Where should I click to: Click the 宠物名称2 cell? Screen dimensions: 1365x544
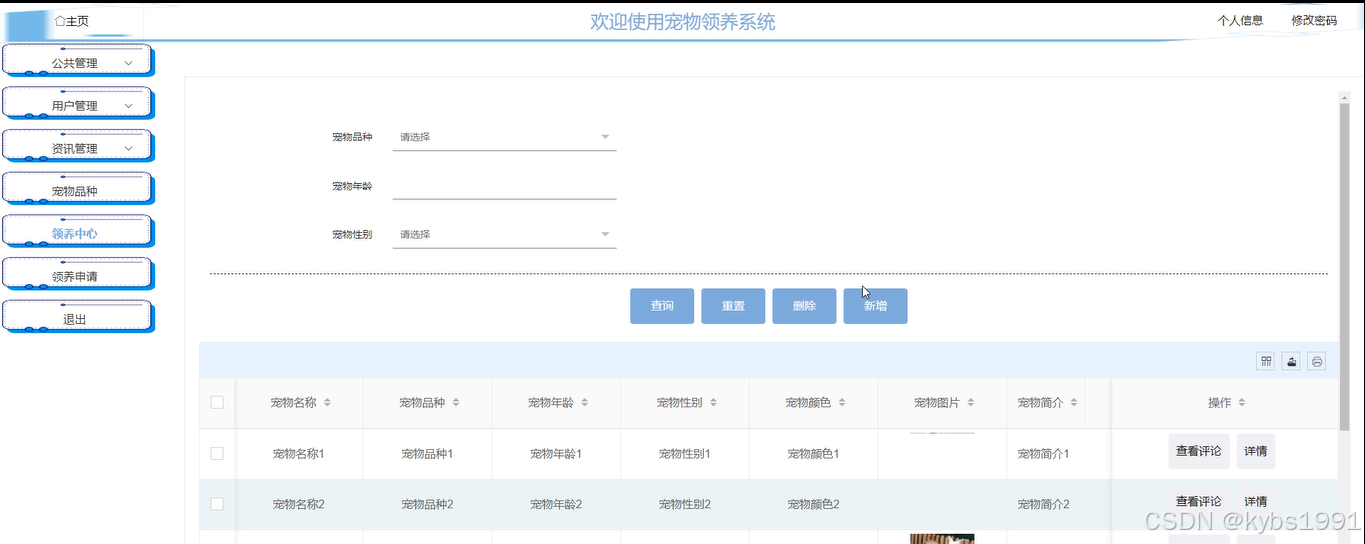click(x=298, y=505)
